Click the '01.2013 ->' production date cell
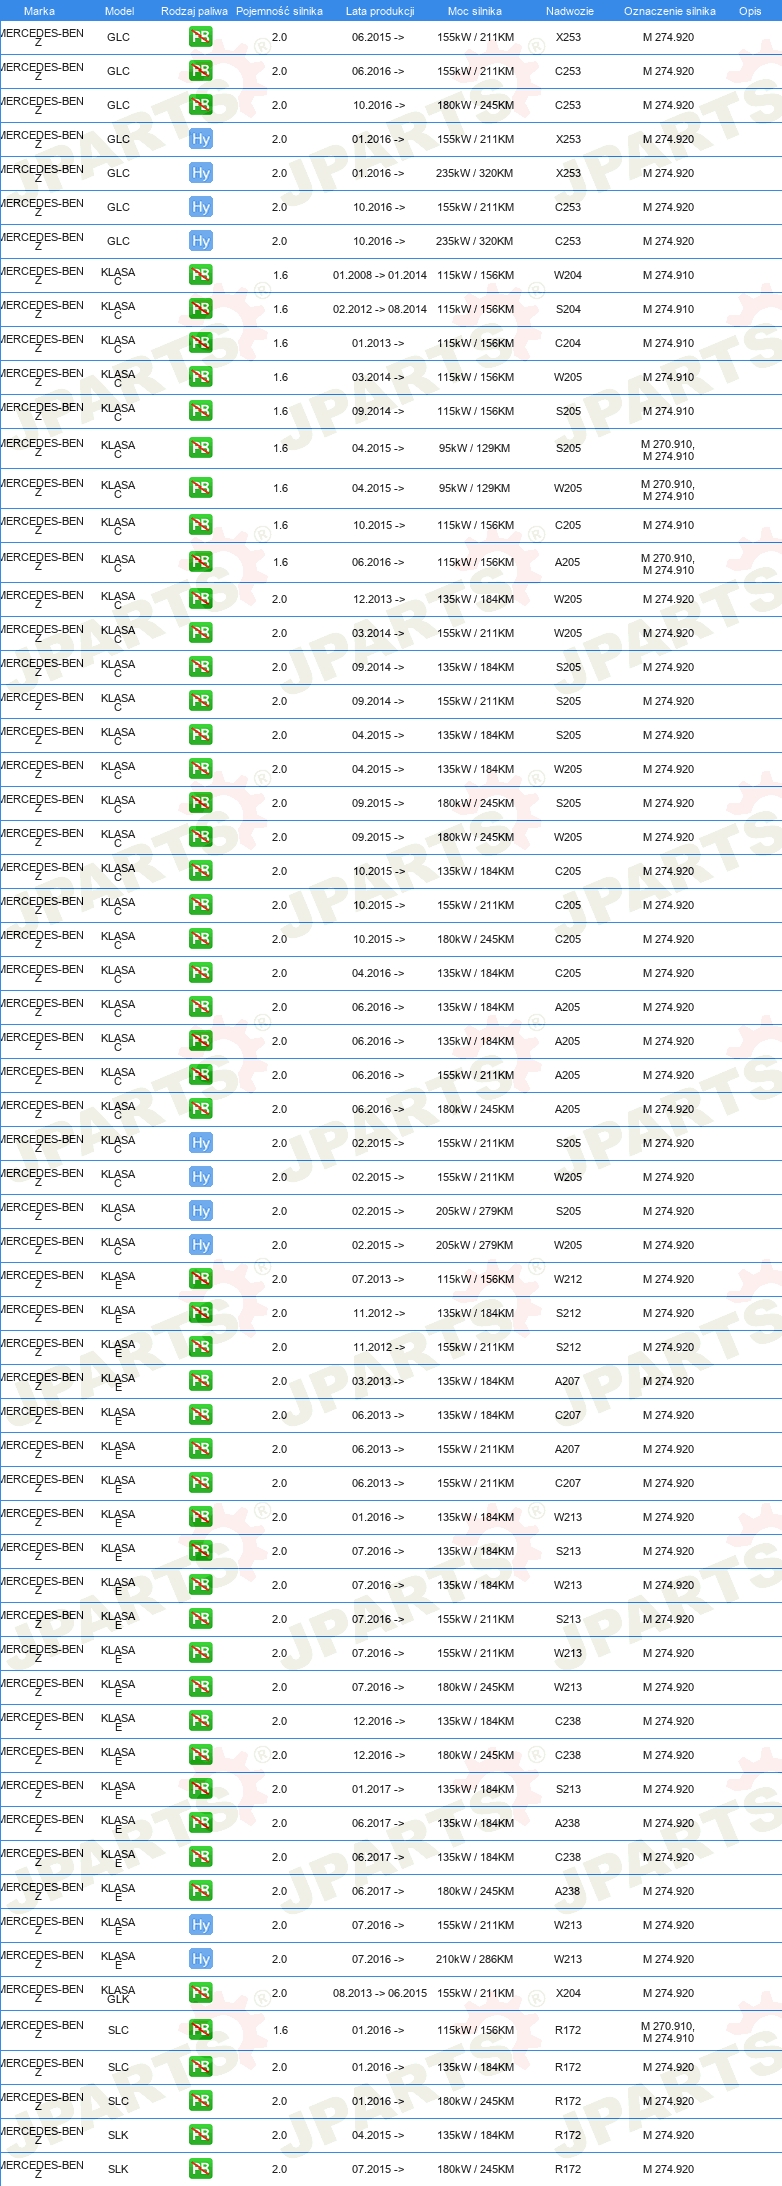Image resolution: width=782 pixels, height=2186 pixels. (x=378, y=344)
